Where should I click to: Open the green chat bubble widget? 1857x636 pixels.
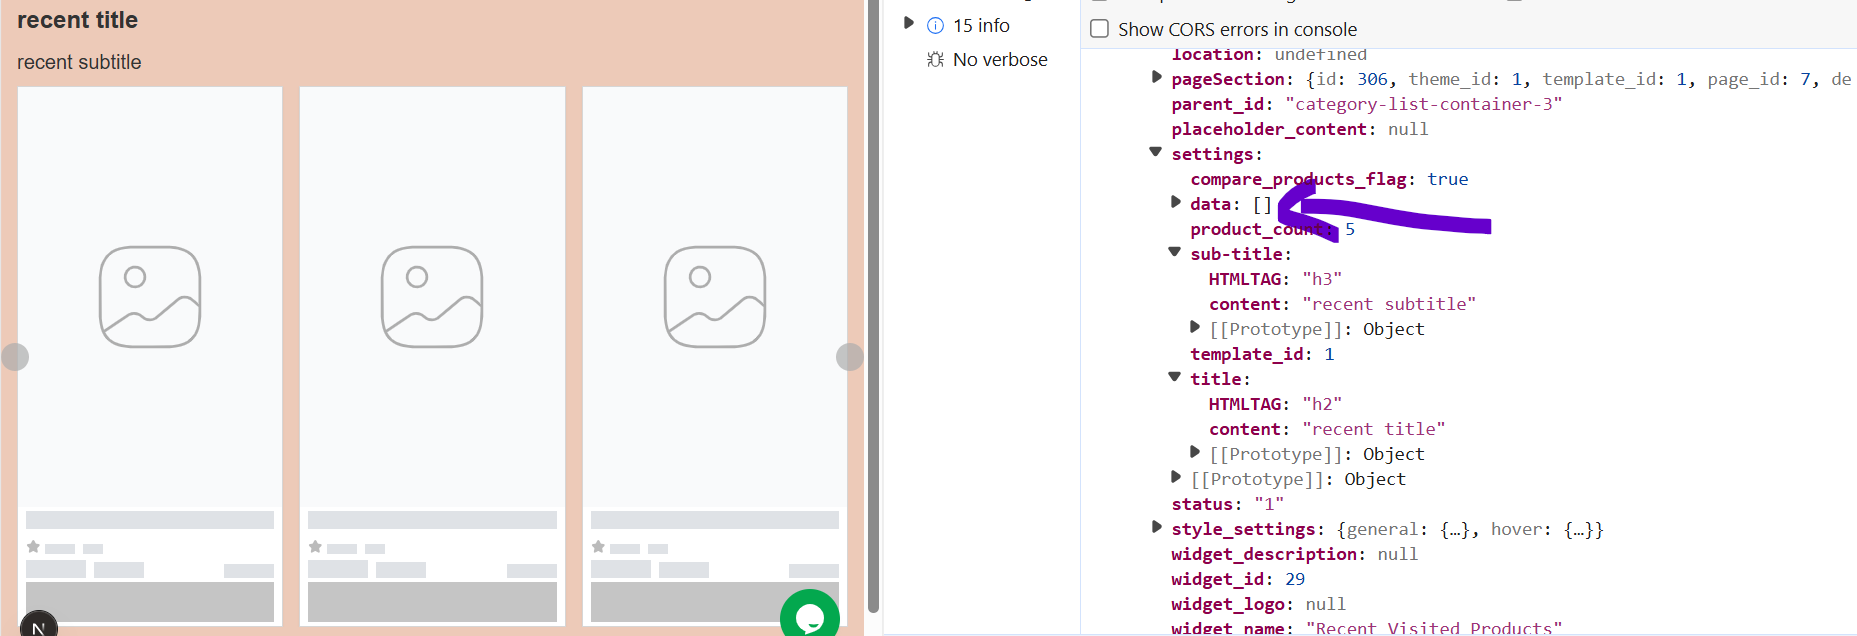[810, 613]
